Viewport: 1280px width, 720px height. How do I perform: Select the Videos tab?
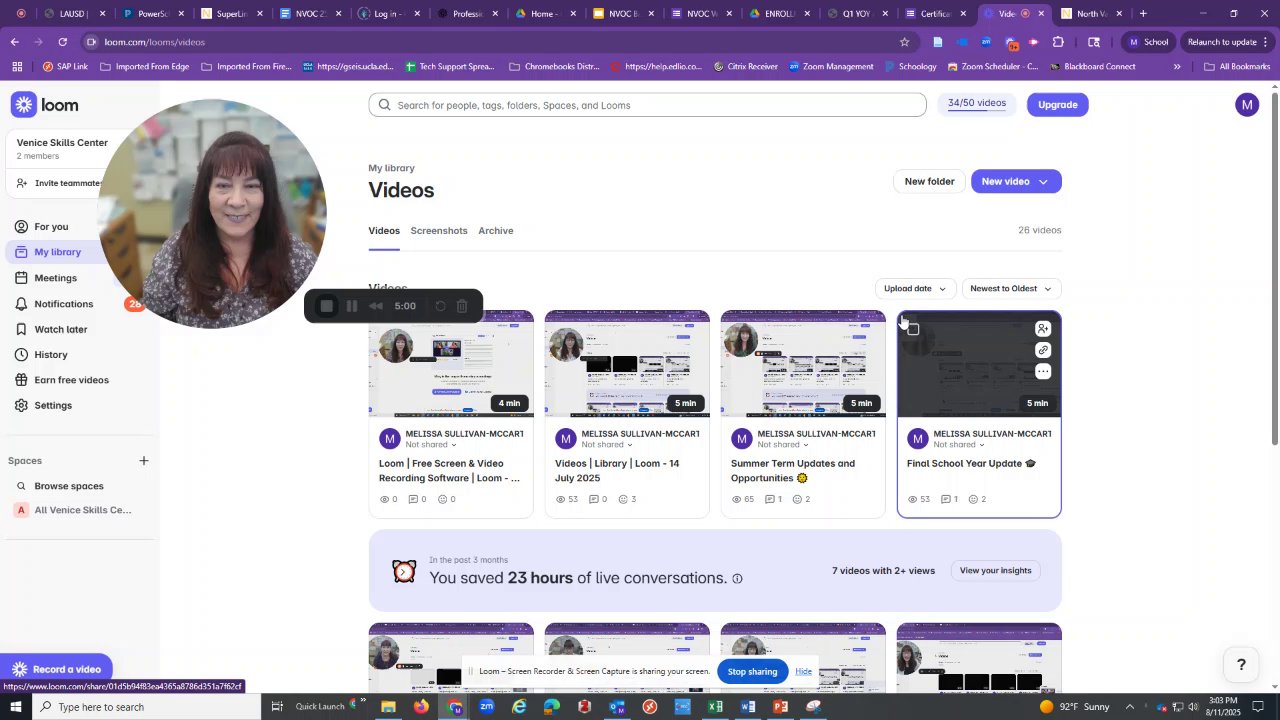click(384, 231)
